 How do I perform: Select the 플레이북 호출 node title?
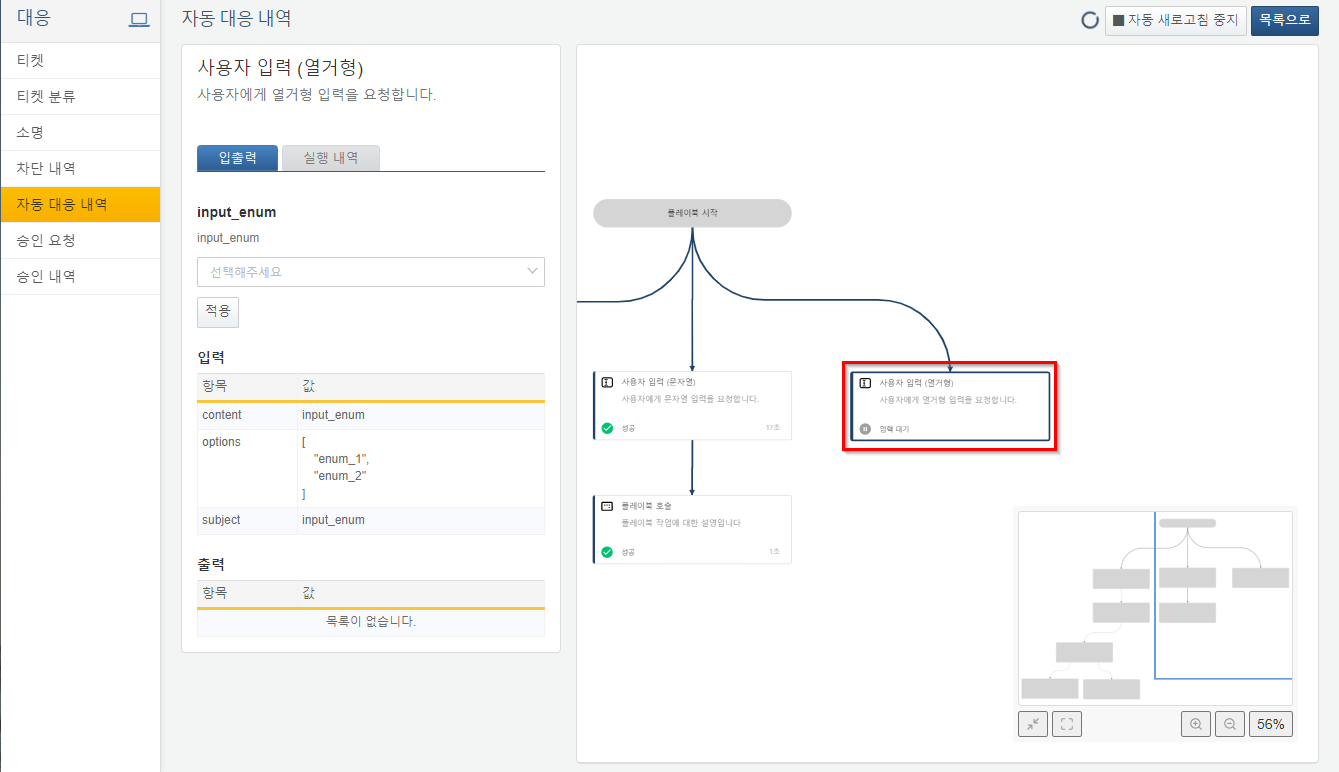coord(646,506)
